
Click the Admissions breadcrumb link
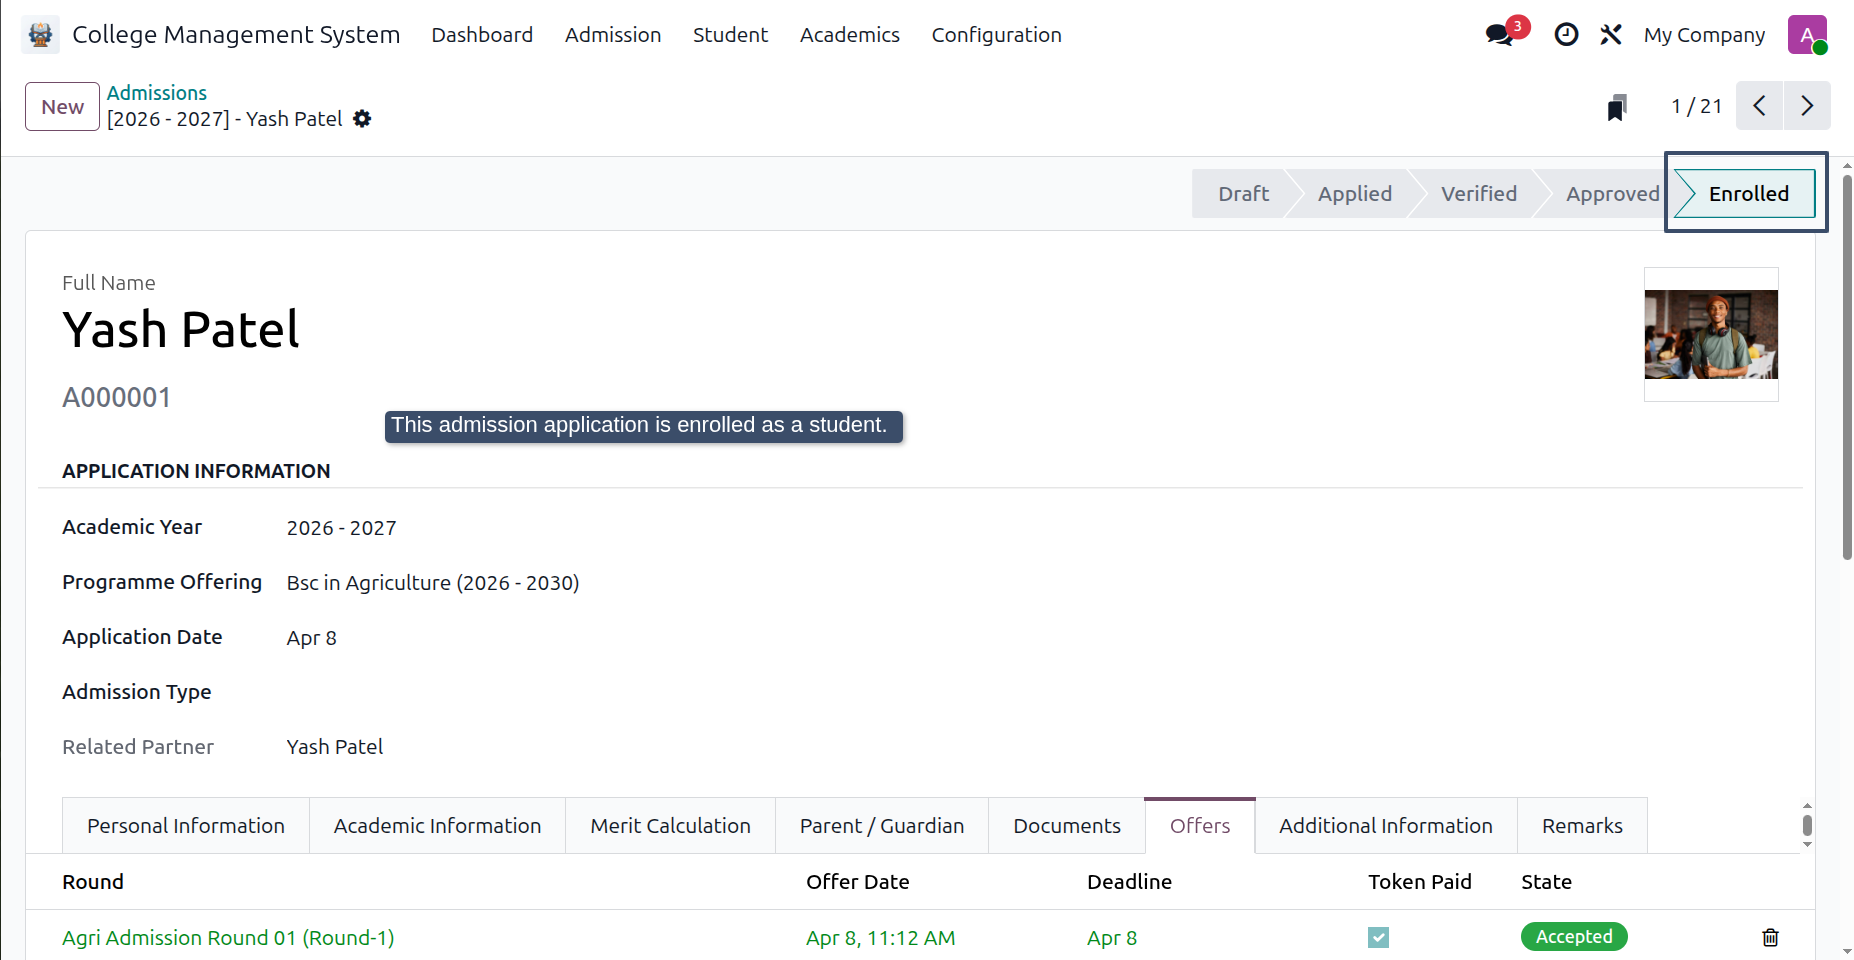pos(157,93)
